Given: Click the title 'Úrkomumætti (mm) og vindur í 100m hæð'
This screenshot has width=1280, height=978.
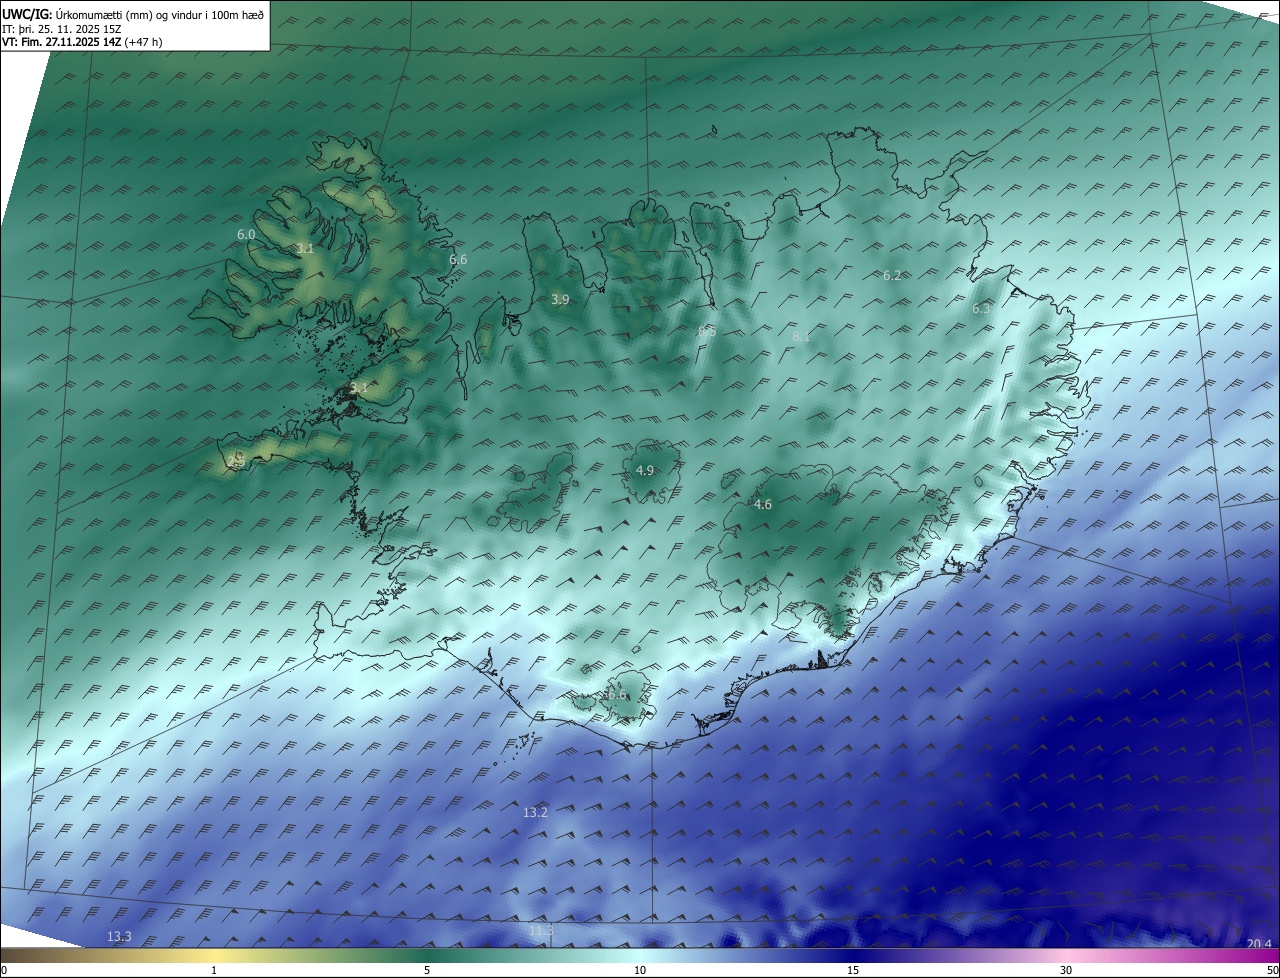Looking at the screenshot, I should pos(158,15).
